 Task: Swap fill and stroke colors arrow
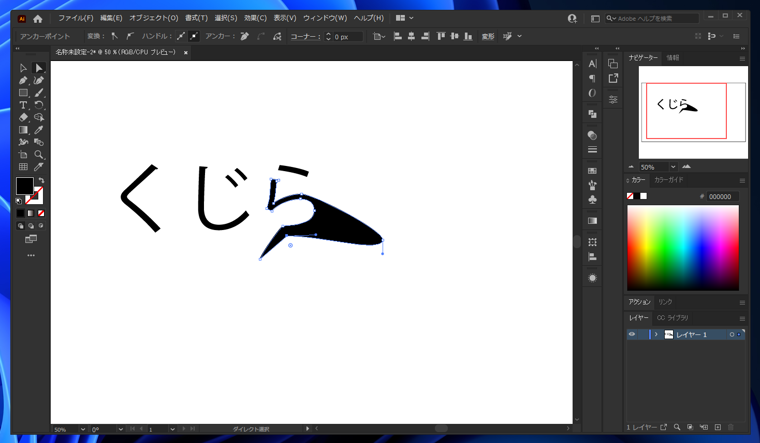(x=41, y=181)
